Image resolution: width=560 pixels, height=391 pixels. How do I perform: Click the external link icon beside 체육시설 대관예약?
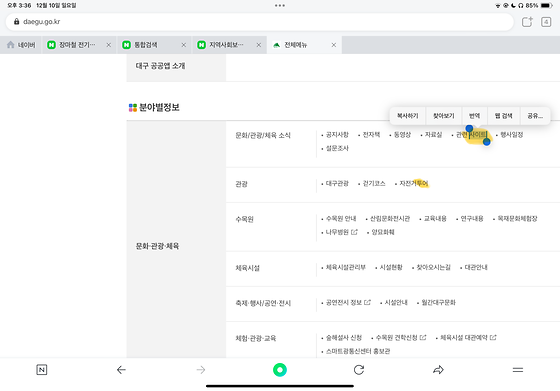coord(493,337)
